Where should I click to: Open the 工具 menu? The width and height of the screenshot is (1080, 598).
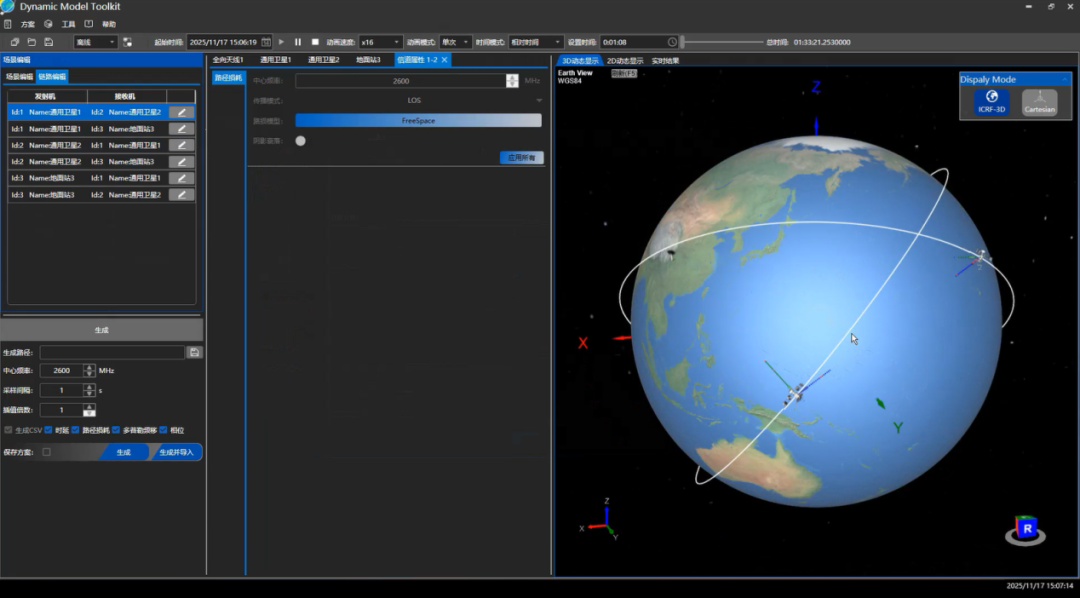pyautogui.click(x=68, y=24)
